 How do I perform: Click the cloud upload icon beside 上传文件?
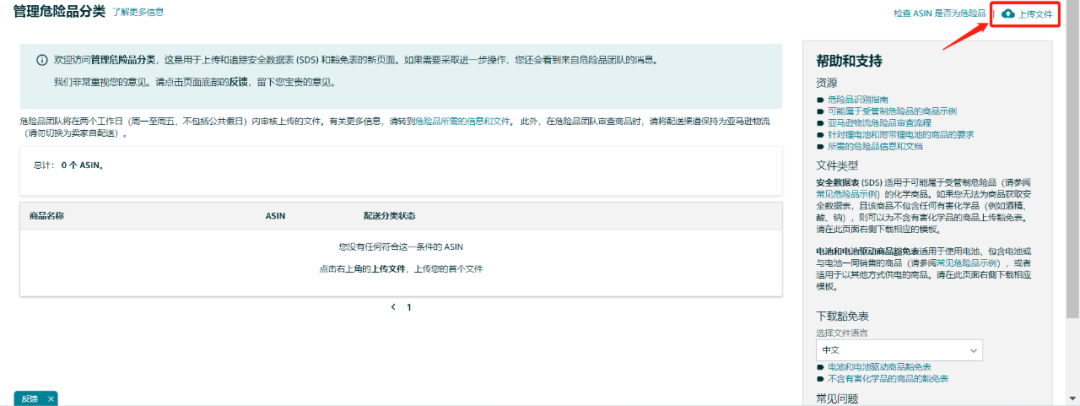click(1009, 13)
